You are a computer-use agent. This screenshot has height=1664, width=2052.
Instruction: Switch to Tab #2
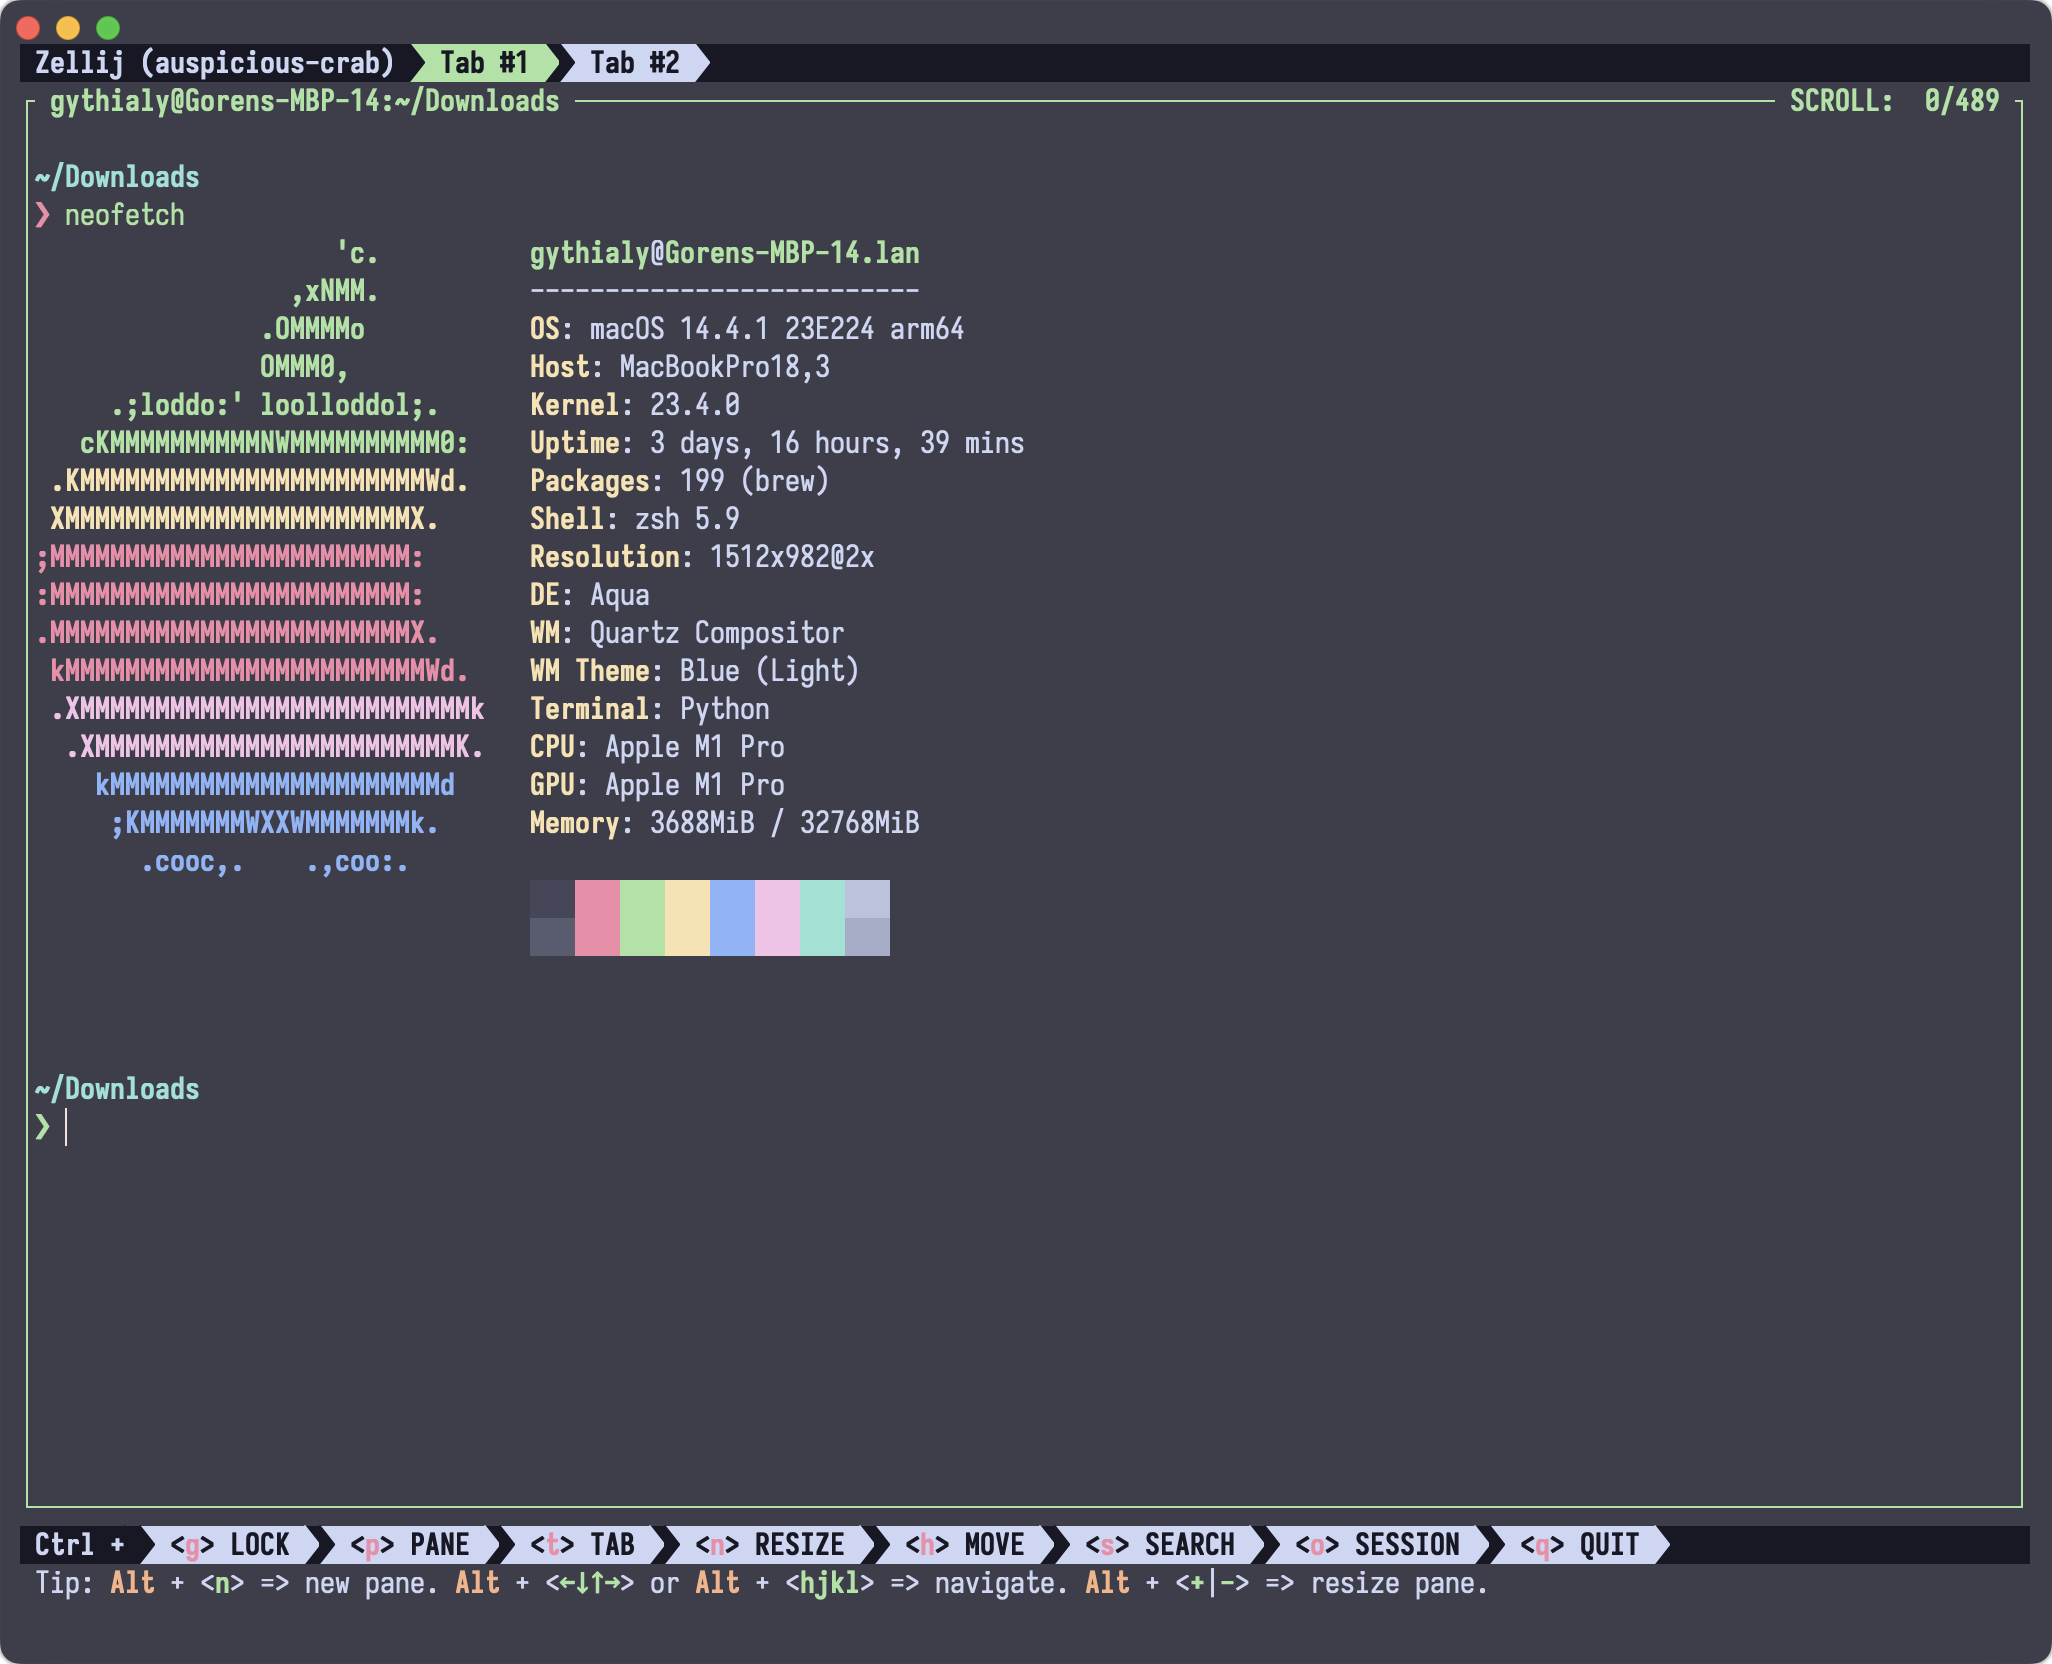coord(634,63)
